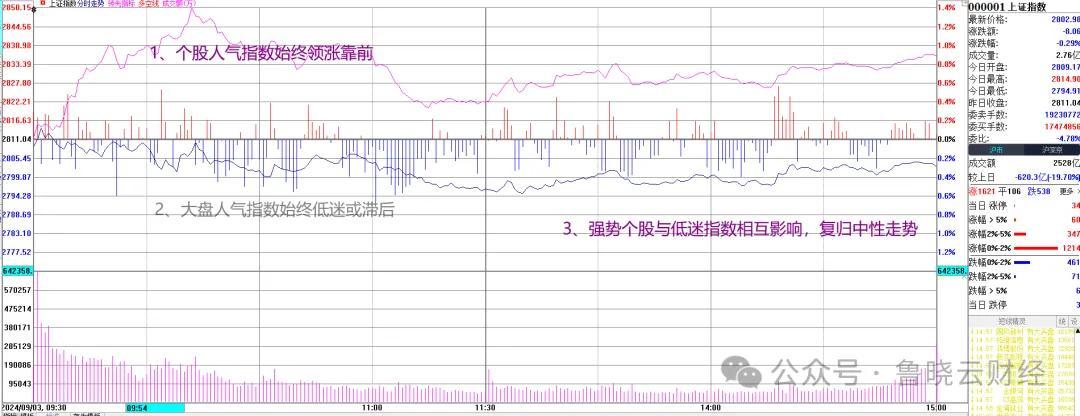Click the blue bar beside 跌幅0%-2%
The height and width of the screenshot is (416, 1080).
pos(1024,261)
